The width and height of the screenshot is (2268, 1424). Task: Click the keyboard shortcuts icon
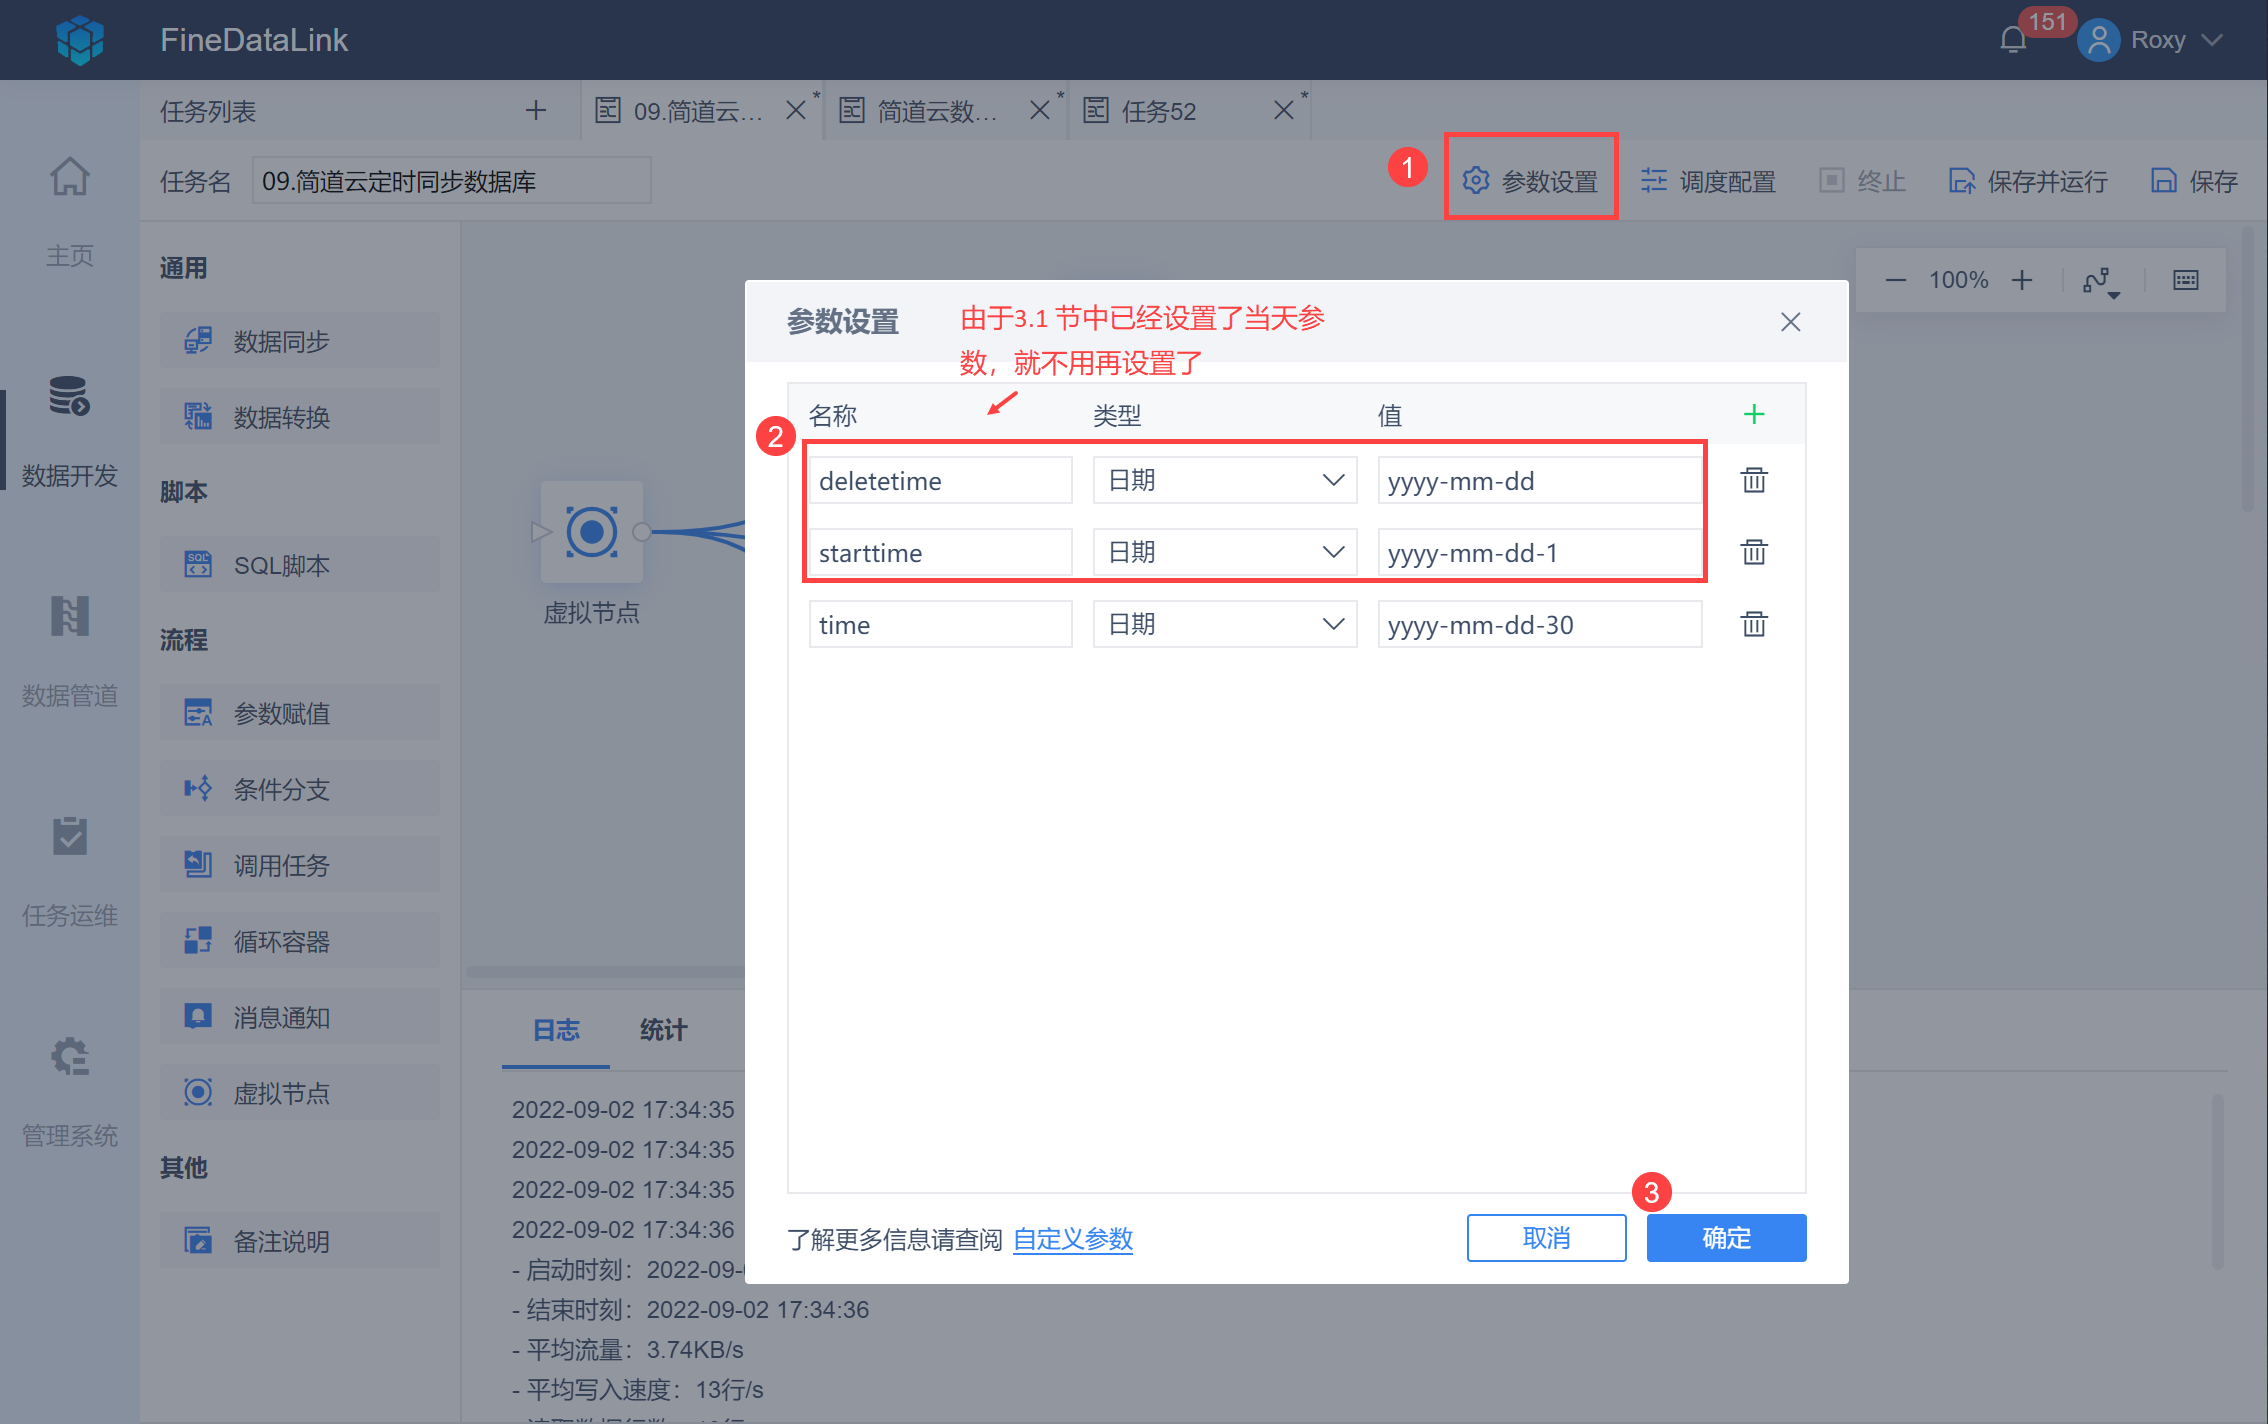tap(2186, 280)
